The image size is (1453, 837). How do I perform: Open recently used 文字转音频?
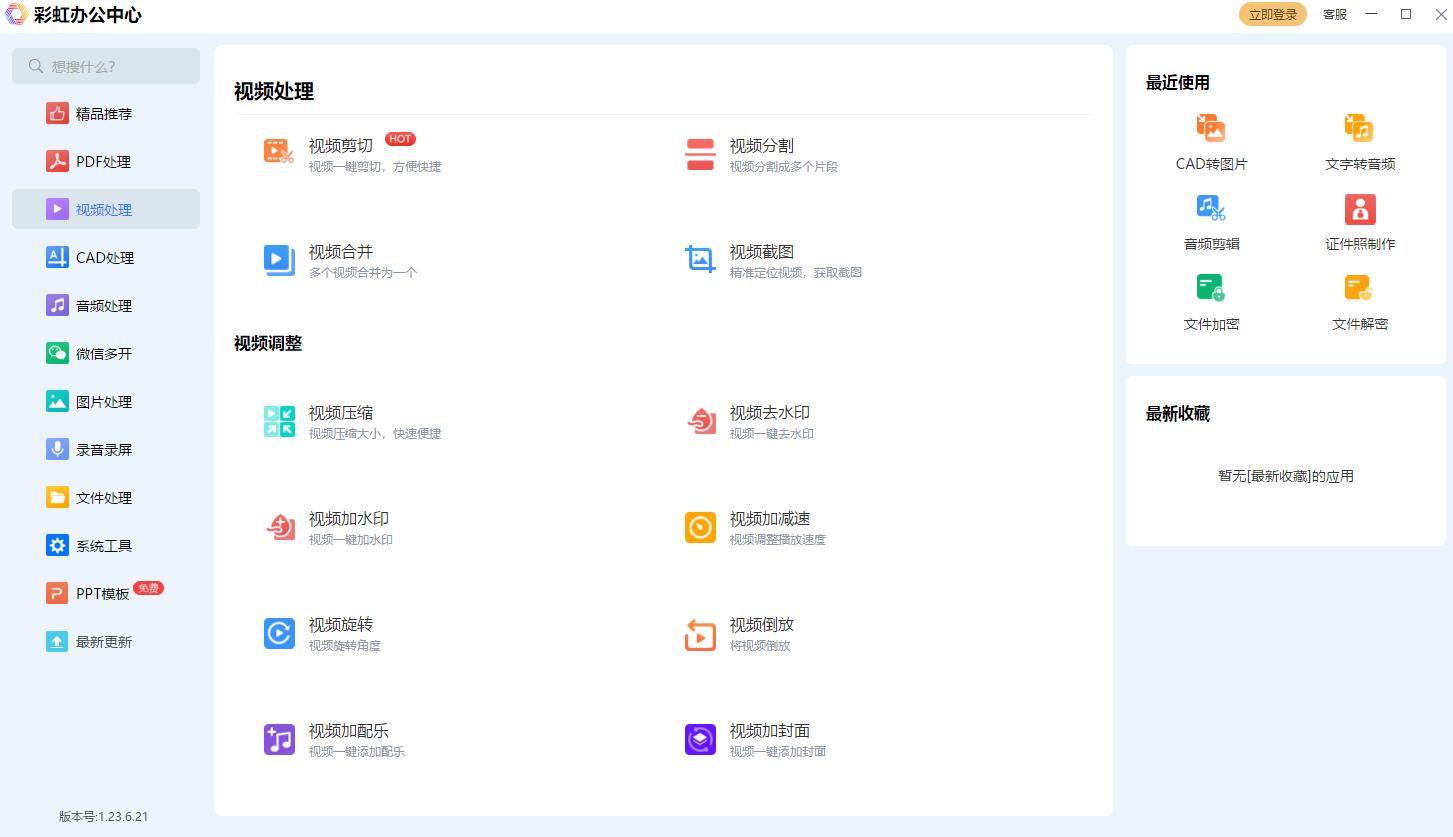pos(1360,143)
